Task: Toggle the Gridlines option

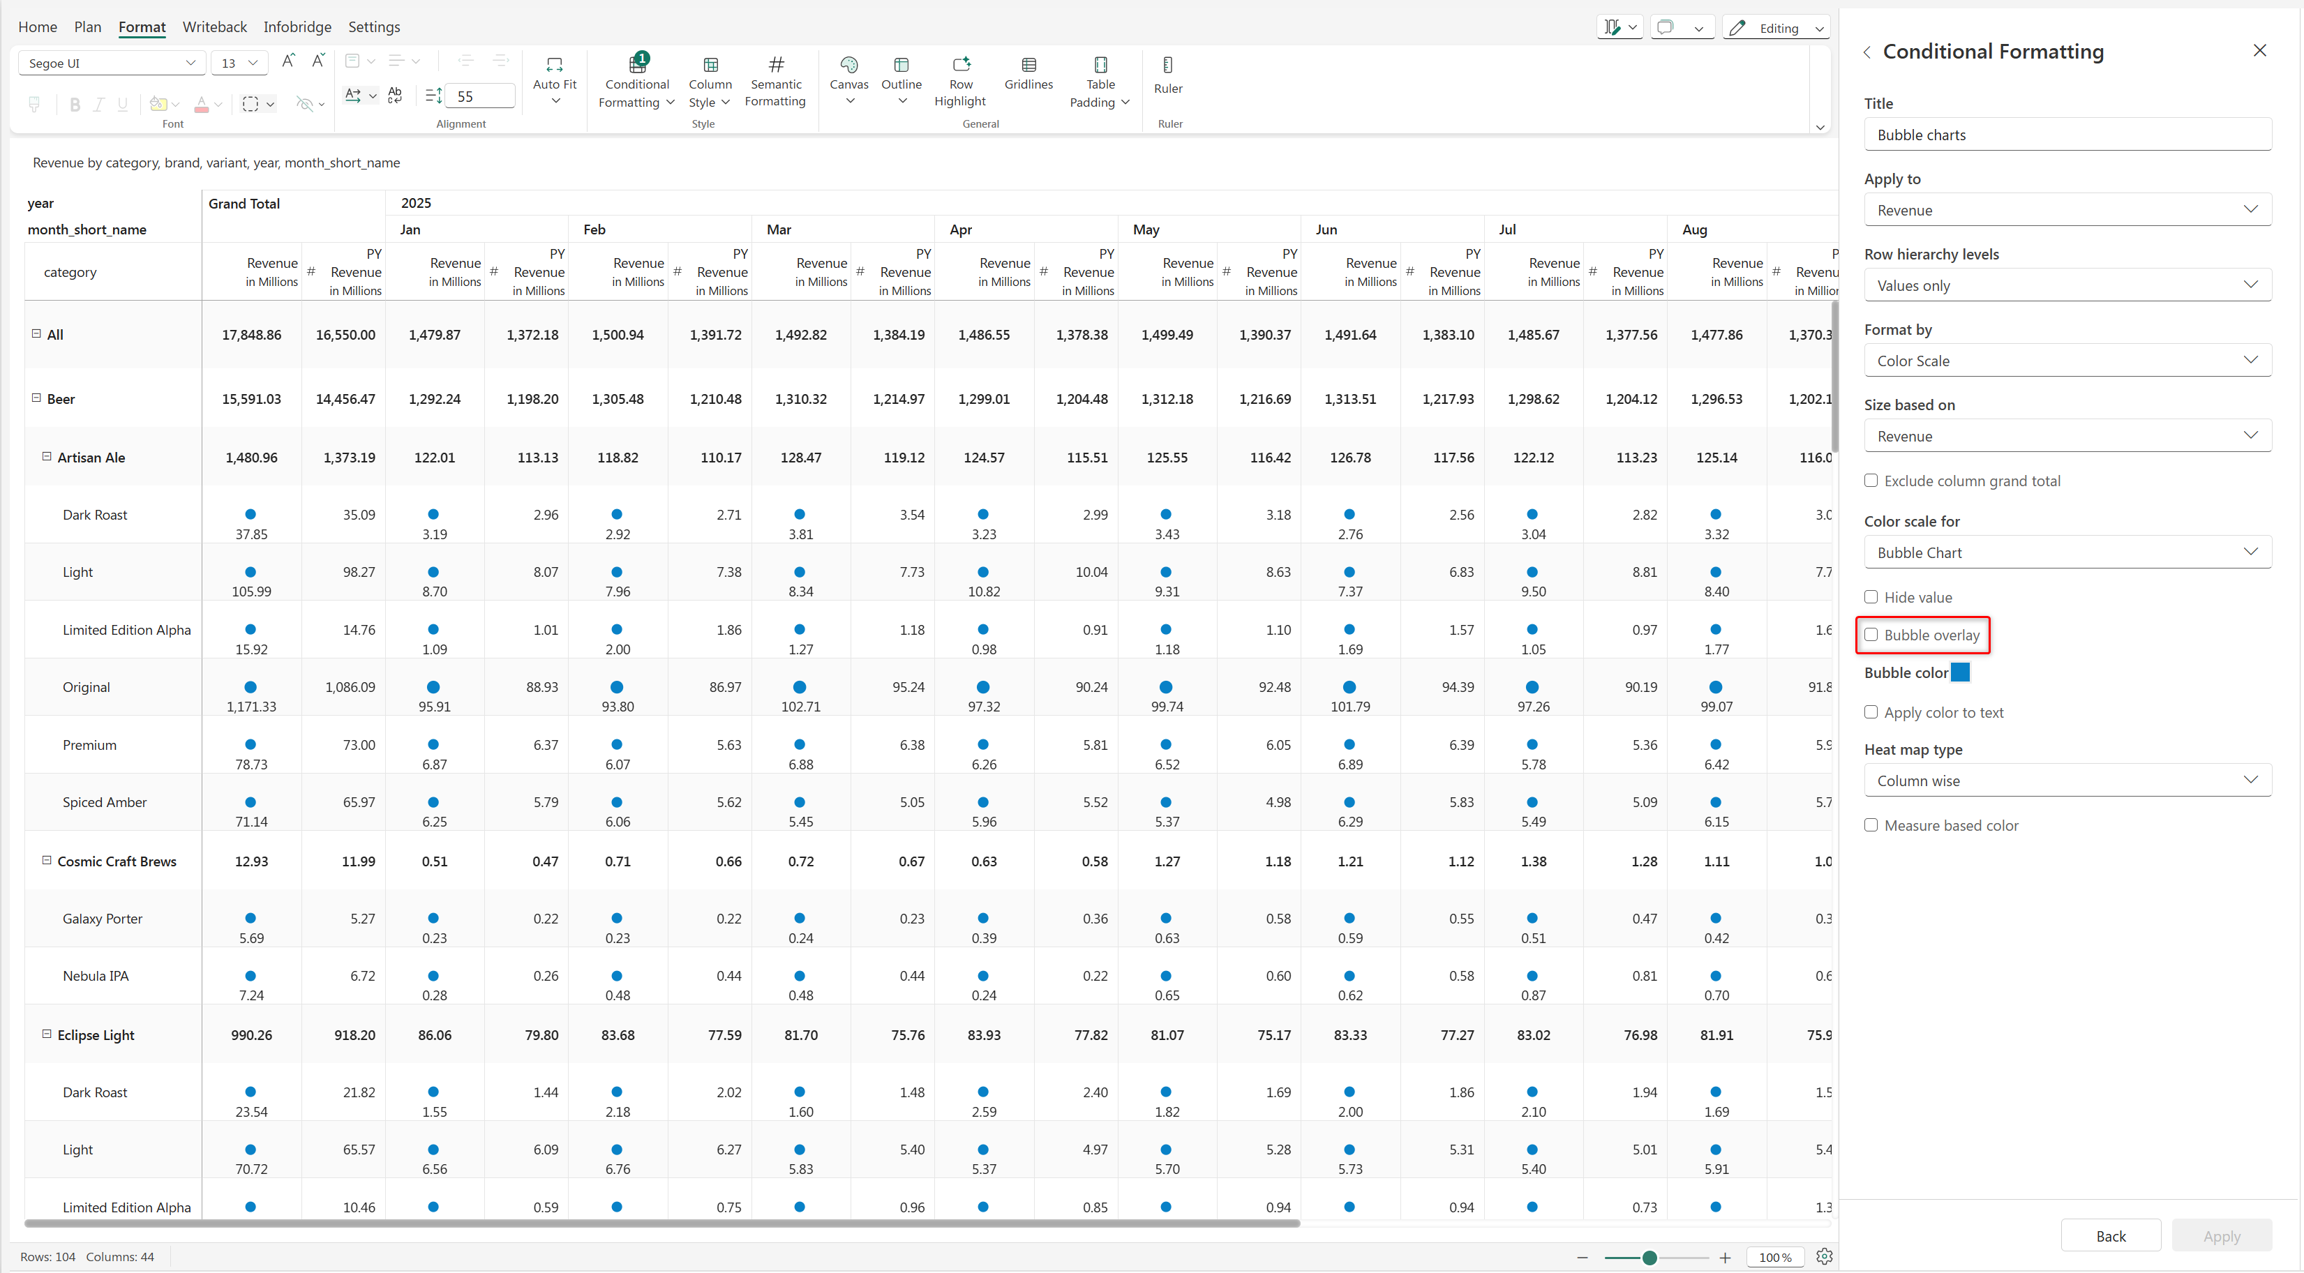Action: point(1028,73)
